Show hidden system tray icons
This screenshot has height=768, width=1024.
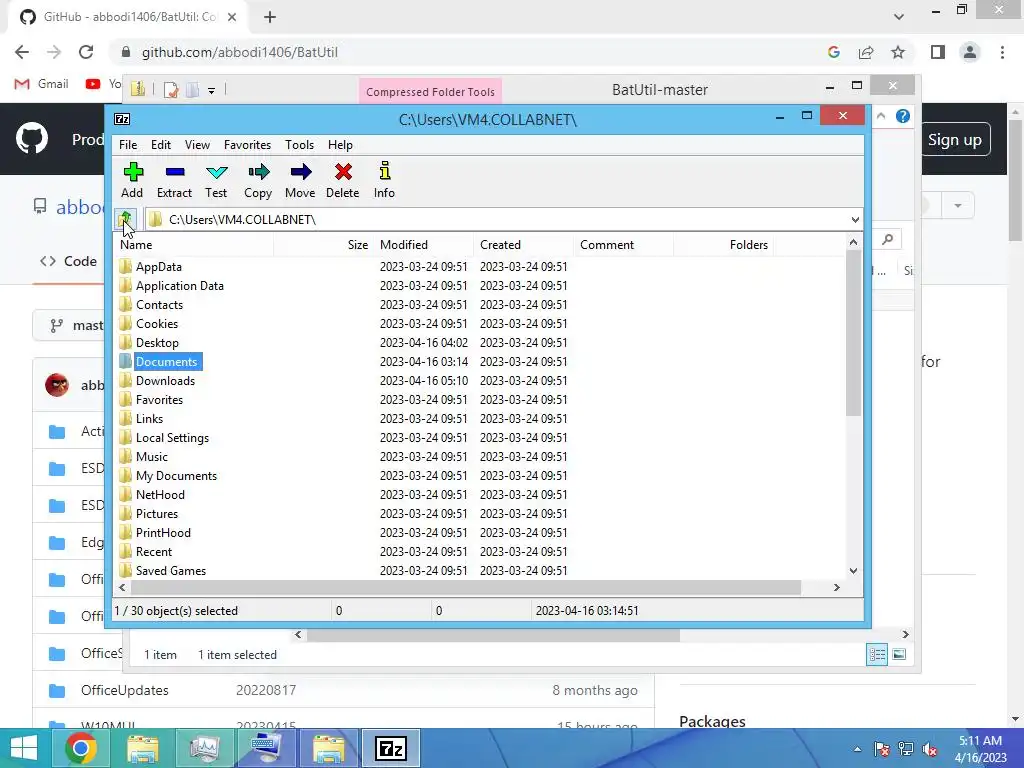[x=857, y=749]
